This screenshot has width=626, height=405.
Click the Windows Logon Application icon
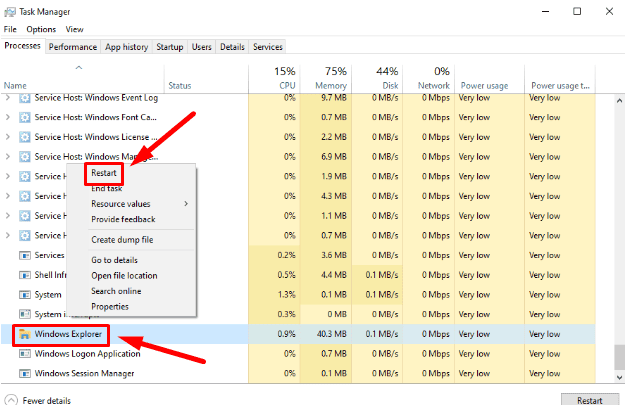[25, 354]
